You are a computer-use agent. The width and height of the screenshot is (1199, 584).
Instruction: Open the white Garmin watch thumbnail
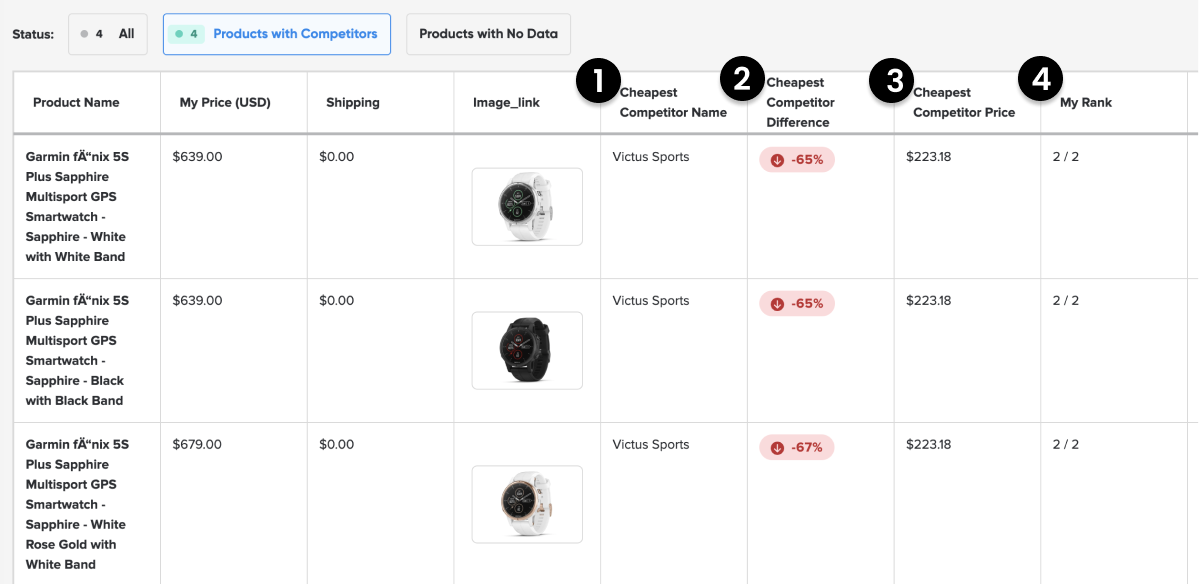click(x=527, y=206)
